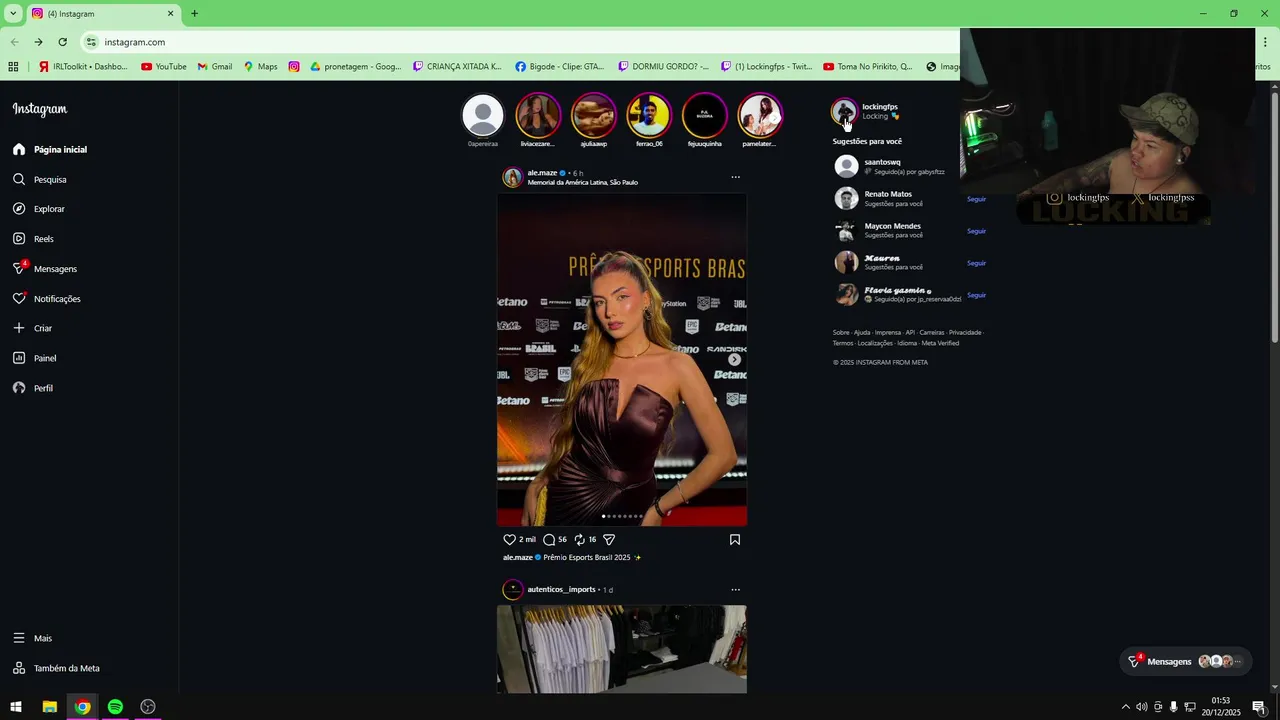
Task: Open Renato Matos suggested profile
Action: tap(888, 194)
